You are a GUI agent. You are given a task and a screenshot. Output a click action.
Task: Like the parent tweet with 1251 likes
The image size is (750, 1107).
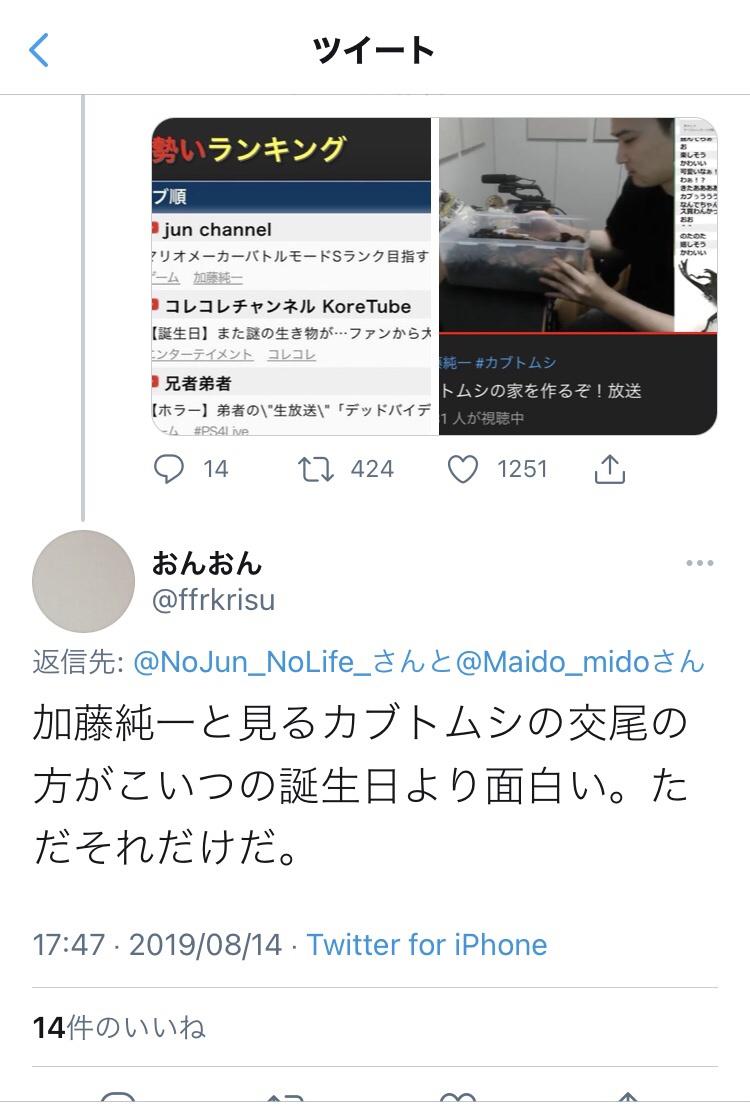click(x=463, y=469)
